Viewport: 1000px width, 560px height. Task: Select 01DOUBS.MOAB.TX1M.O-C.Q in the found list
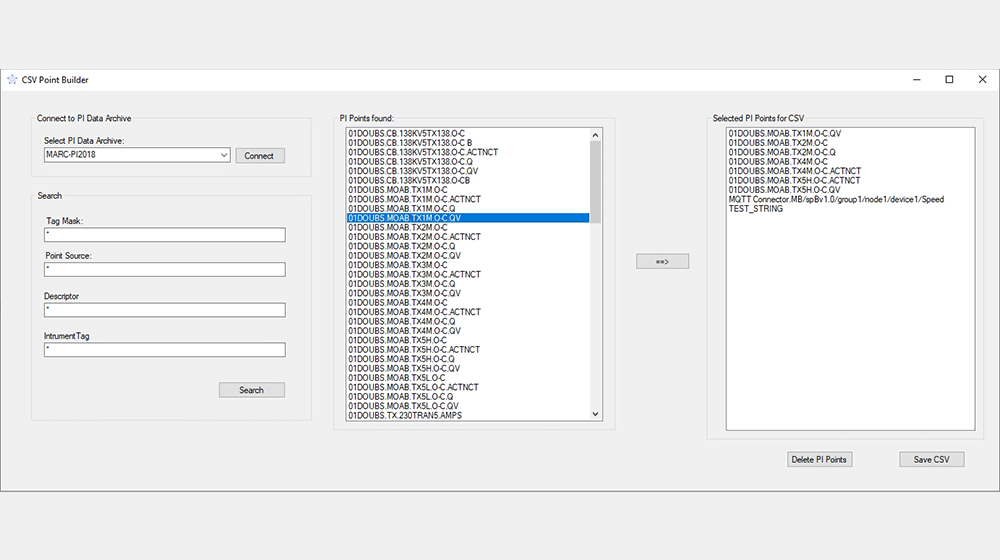pos(468,209)
